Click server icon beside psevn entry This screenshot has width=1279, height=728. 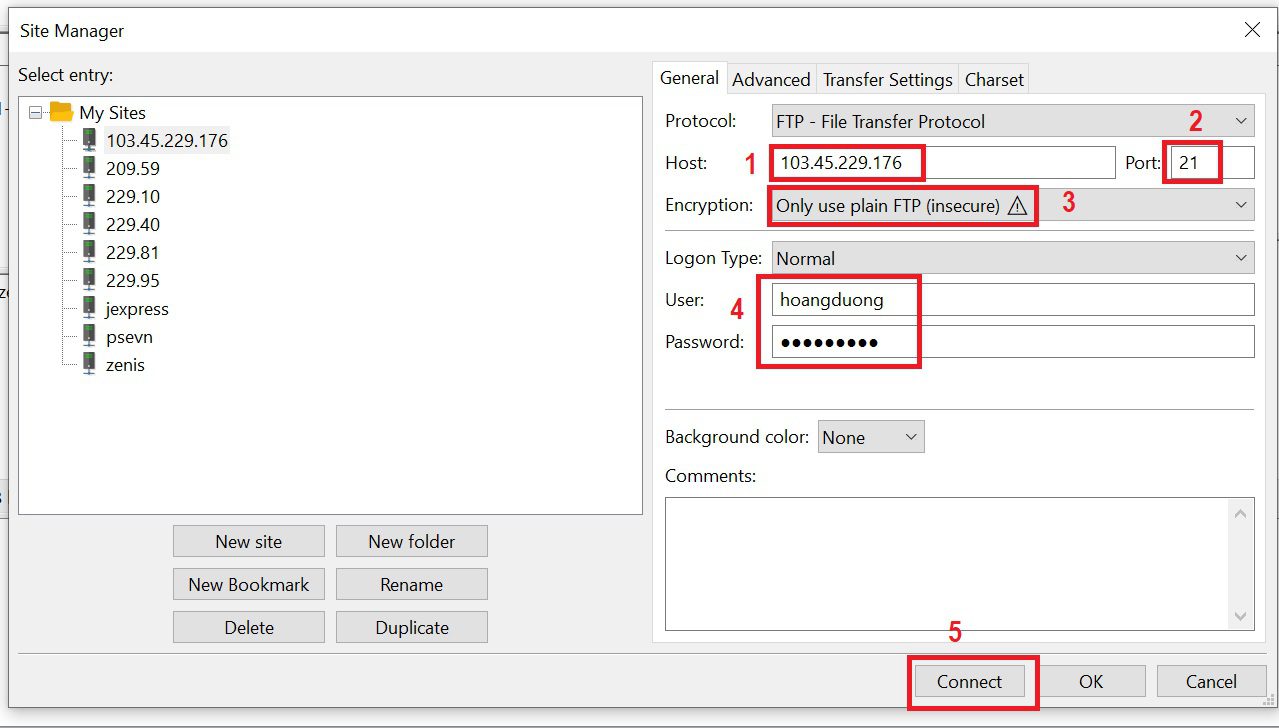pyautogui.click(x=90, y=336)
